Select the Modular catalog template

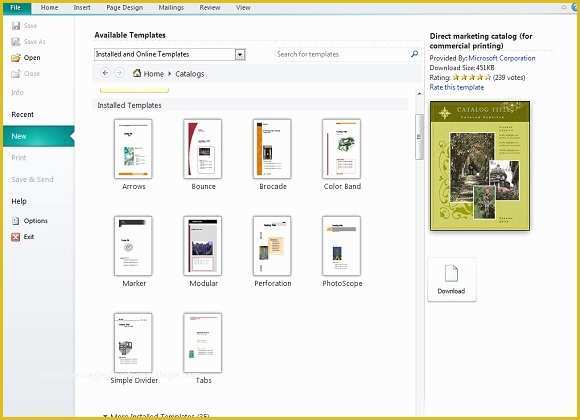[203, 252]
